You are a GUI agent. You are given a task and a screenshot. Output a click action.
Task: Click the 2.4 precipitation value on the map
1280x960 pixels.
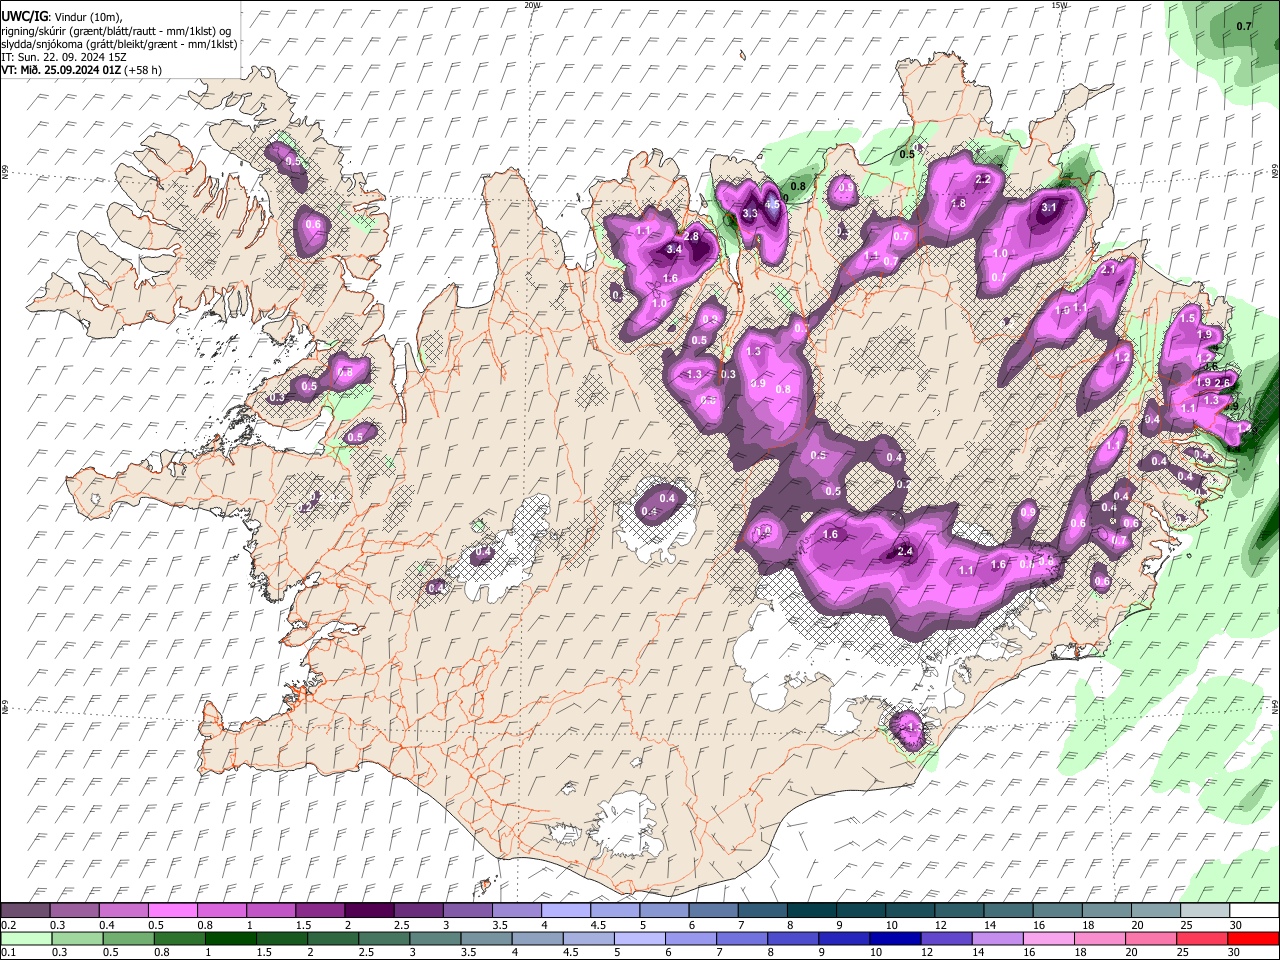[x=906, y=551]
